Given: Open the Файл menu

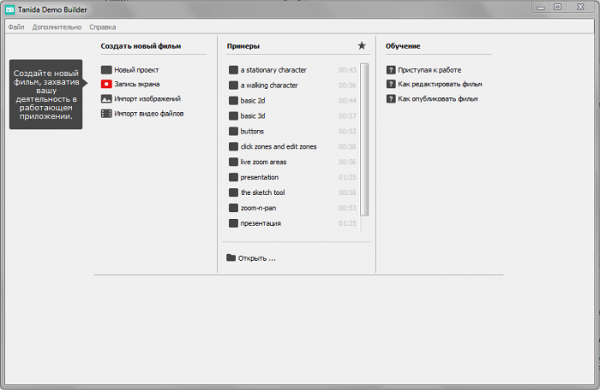Looking at the screenshot, I should pos(16,27).
